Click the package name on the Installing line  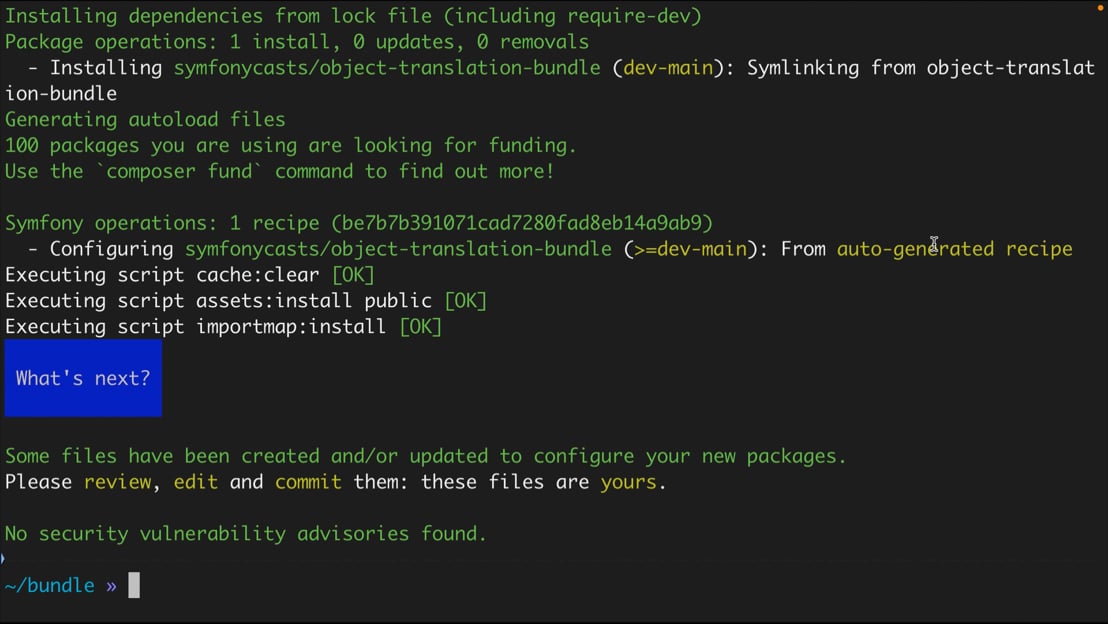pos(387,68)
